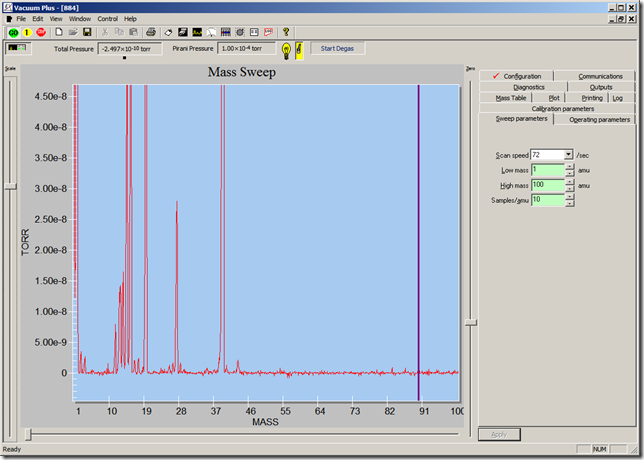Click the vertical Scale slider handle
Screen dimensions: 644x460
[10, 186]
